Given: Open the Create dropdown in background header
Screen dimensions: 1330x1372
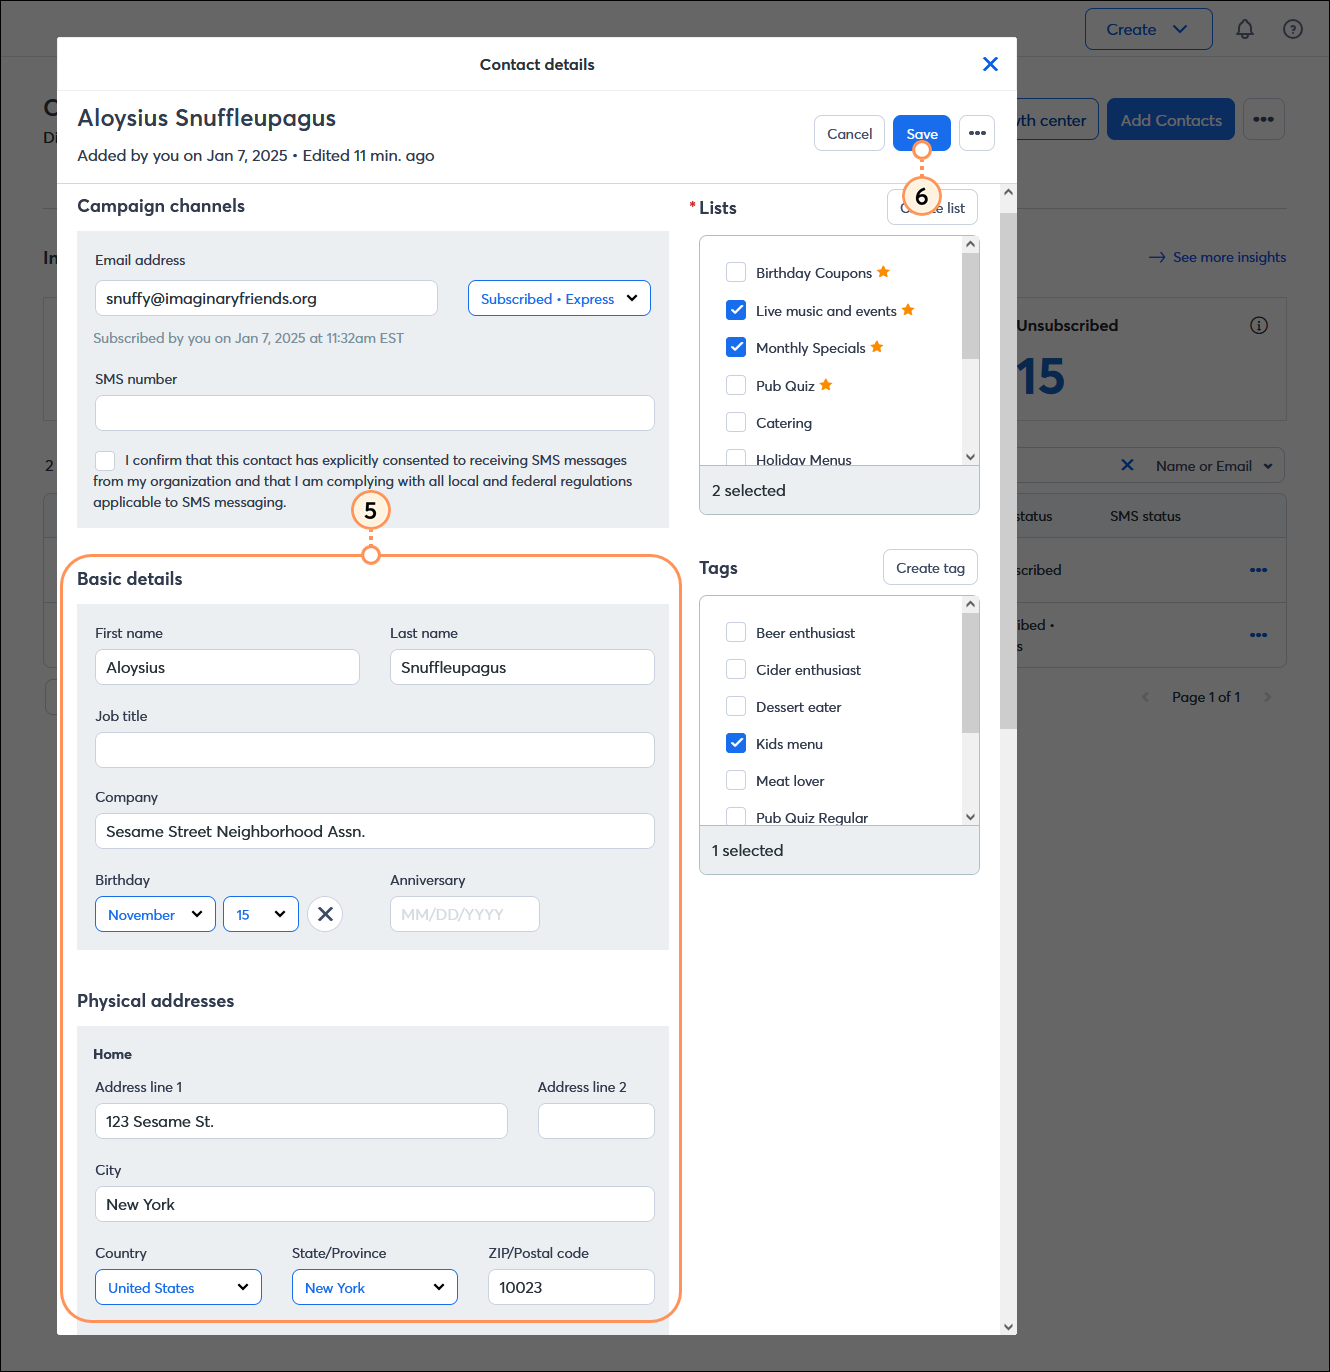Looking at the screenshot, I should (x=1148, y=29).
